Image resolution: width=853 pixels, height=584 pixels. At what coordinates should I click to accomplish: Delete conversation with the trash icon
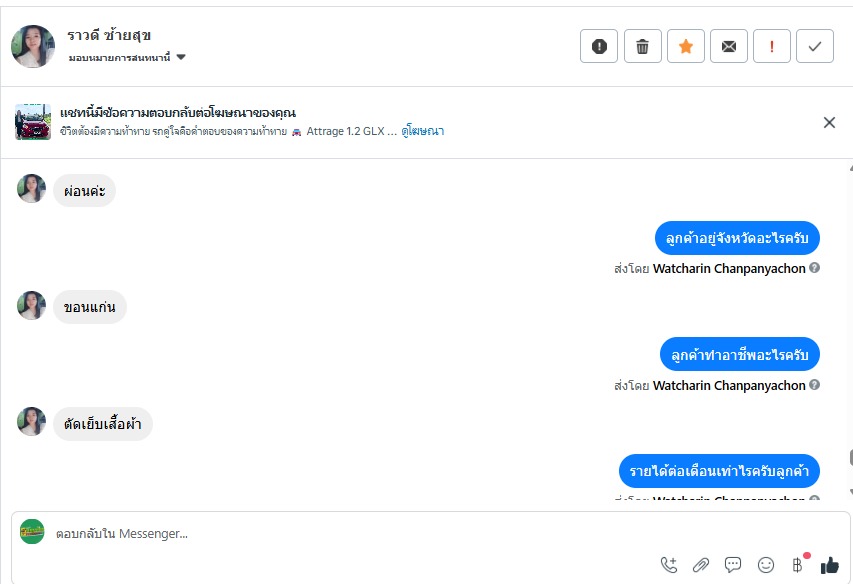tap(643, 46)
